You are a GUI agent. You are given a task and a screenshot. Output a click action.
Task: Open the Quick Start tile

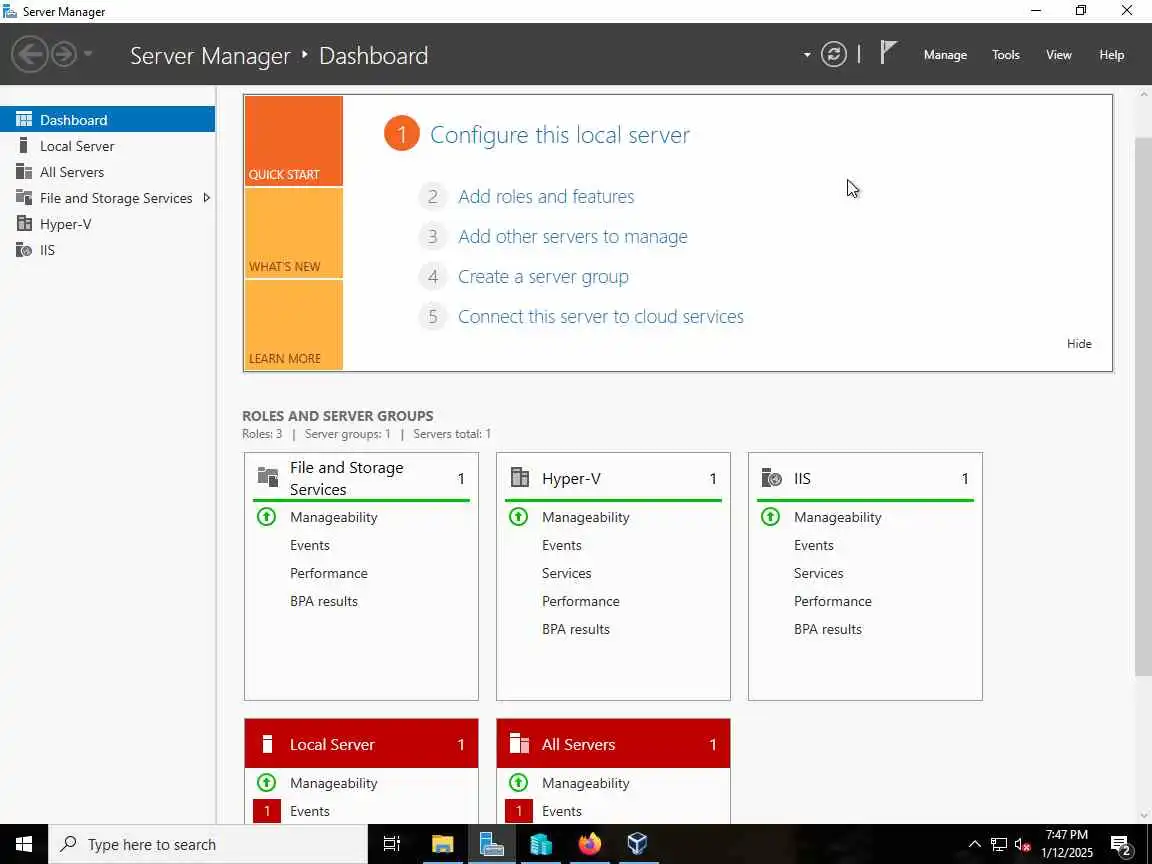(x=293, y=141)
